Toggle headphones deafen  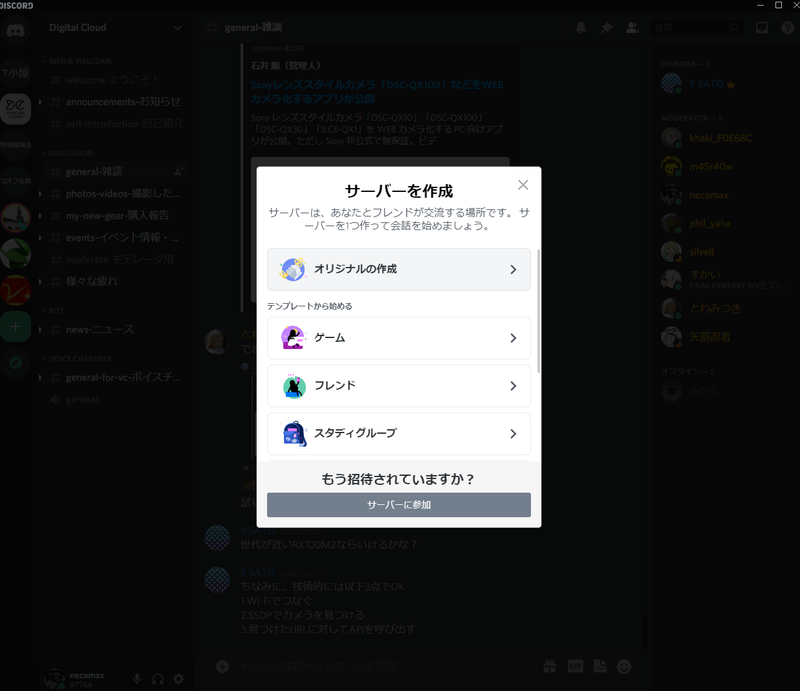pyautogui.click(x=158, y=679)
